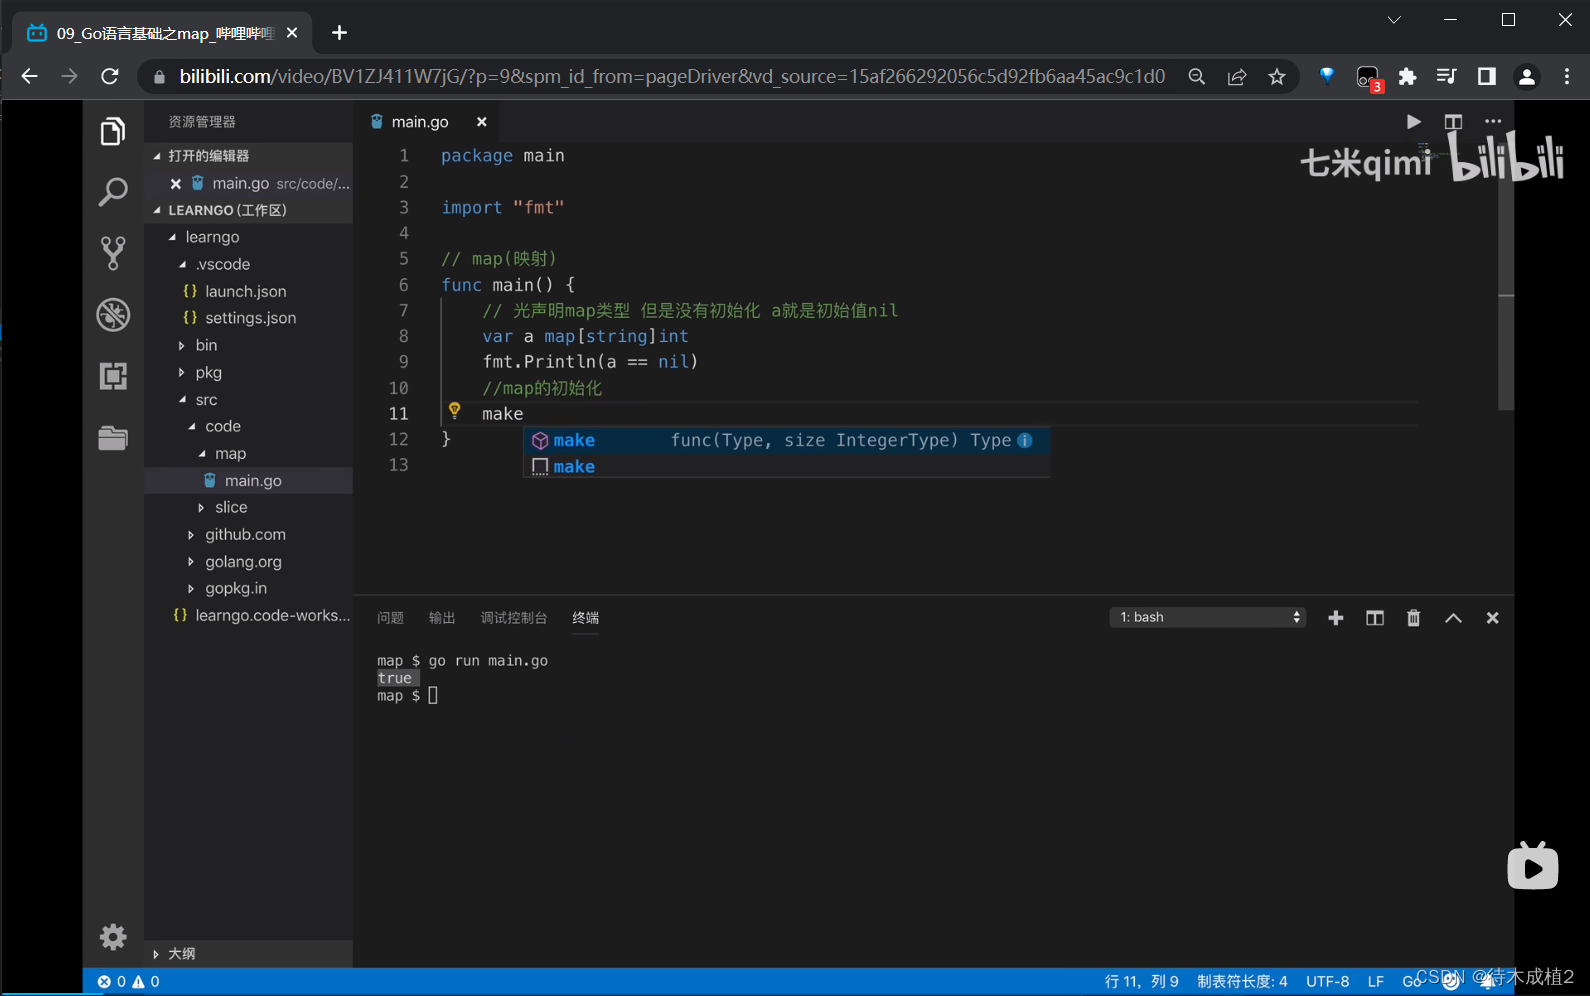Select the Terminal panel tab
Viewport: 1590px width, 996px height.
tap(586, 618)
